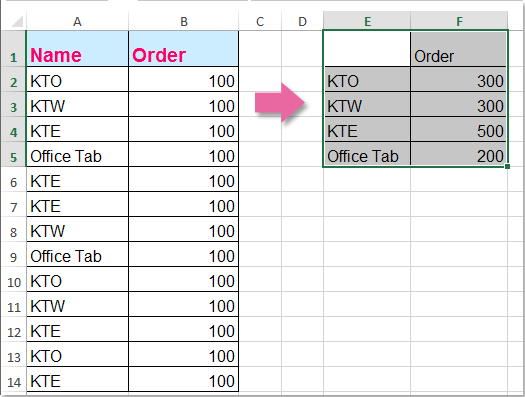Image resolution: width=525 pixels, height=397 pixels.
Task: Select row 6 header
Action: 13,182
